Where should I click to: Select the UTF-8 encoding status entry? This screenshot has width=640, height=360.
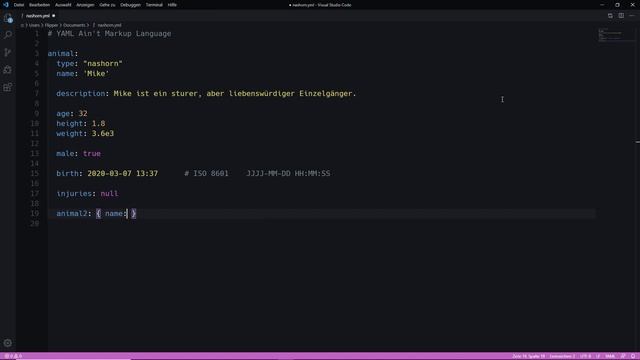pyautogui.click(x=585, y=356)
